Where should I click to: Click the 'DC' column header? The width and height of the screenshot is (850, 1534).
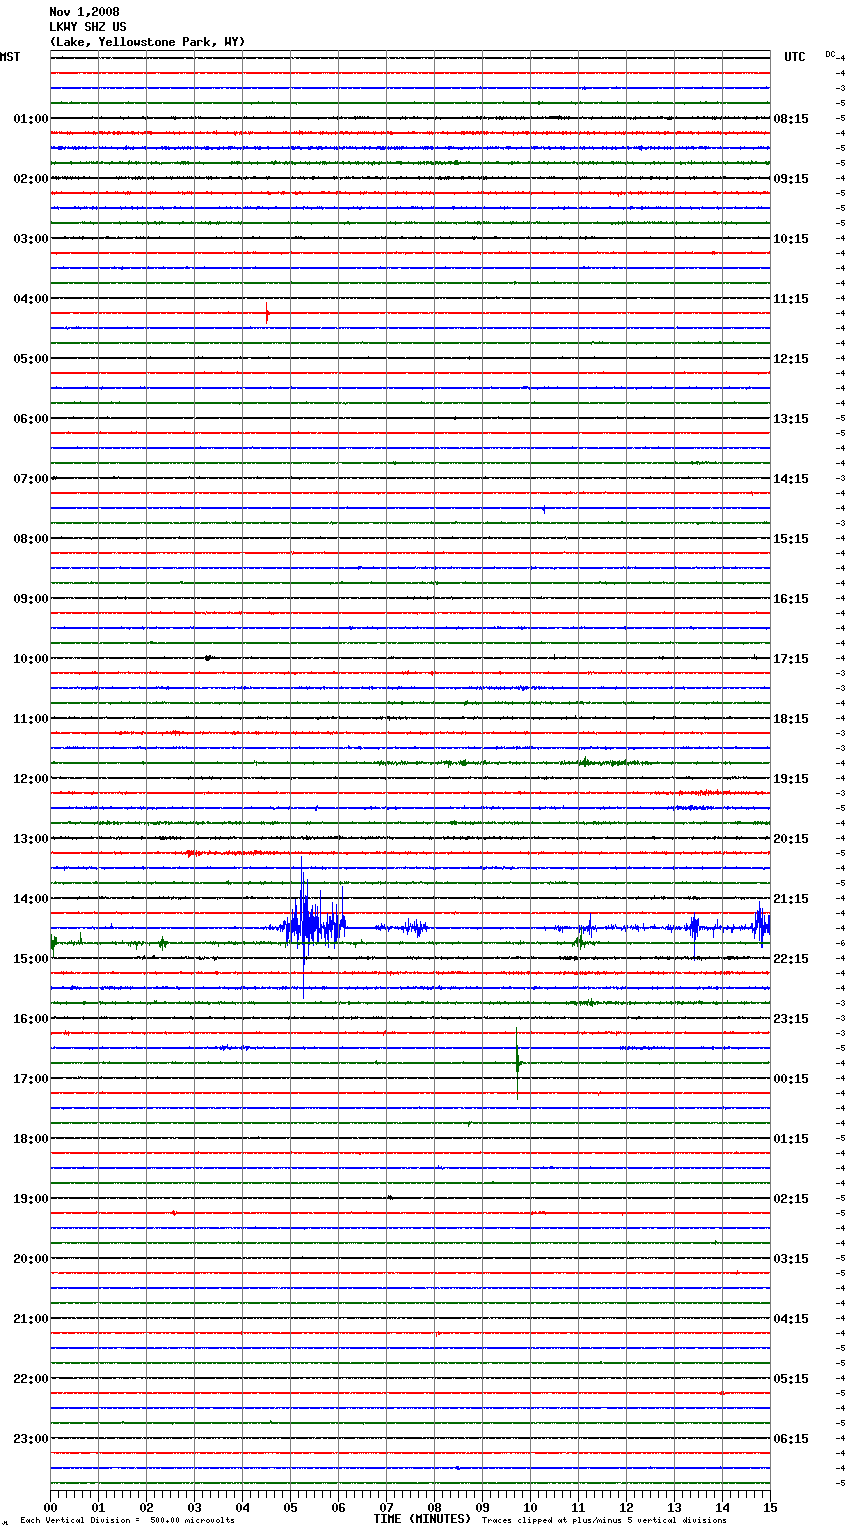click(x=830, y=54)
